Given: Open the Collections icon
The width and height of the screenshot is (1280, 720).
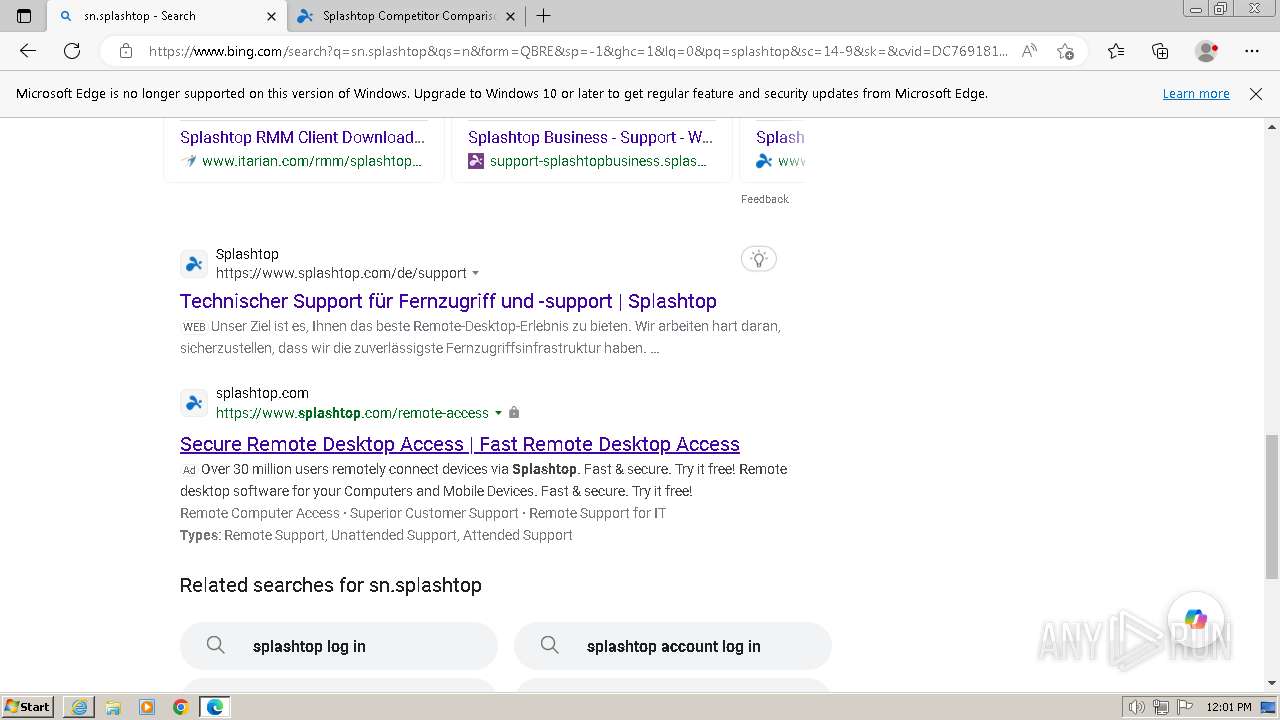Looking at the screenshot, I should [1160, 51].
